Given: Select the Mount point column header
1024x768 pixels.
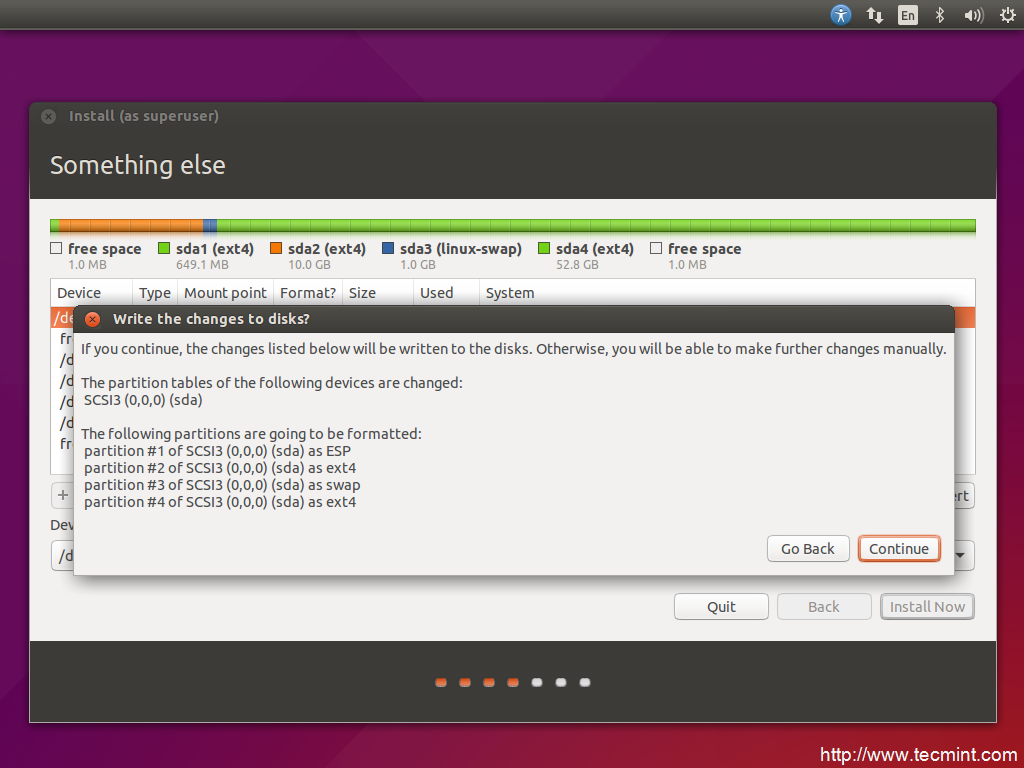Looking at the screenshot, I should pyautogui.click(x=225, y=293).
